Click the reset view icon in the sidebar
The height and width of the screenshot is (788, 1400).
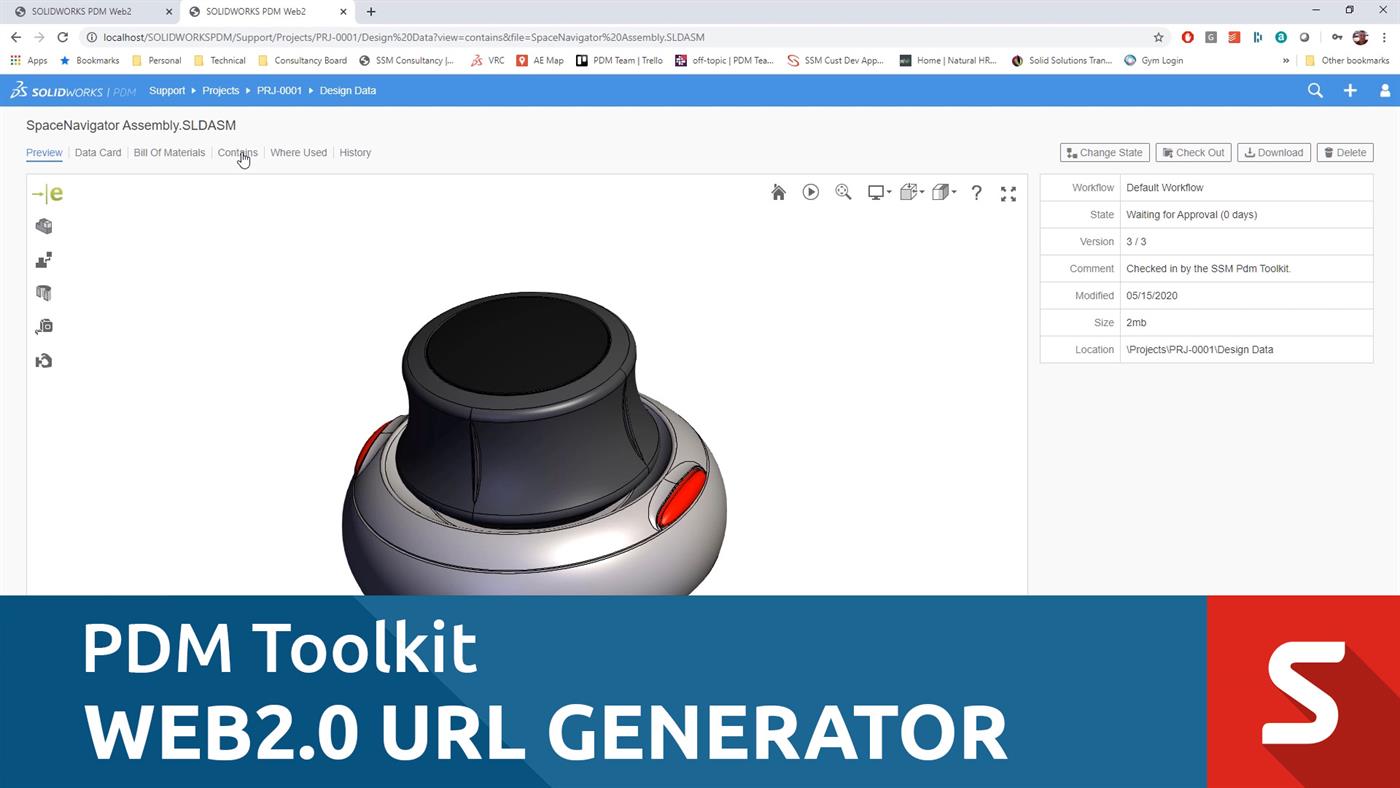coord(43,360)
